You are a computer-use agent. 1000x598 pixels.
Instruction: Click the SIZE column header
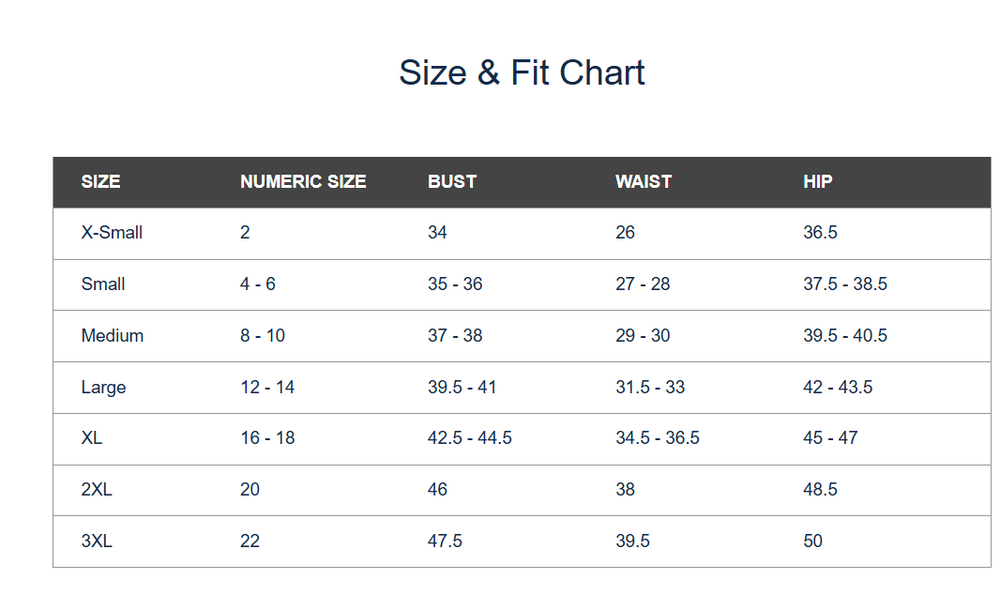(x=100, y=182)
